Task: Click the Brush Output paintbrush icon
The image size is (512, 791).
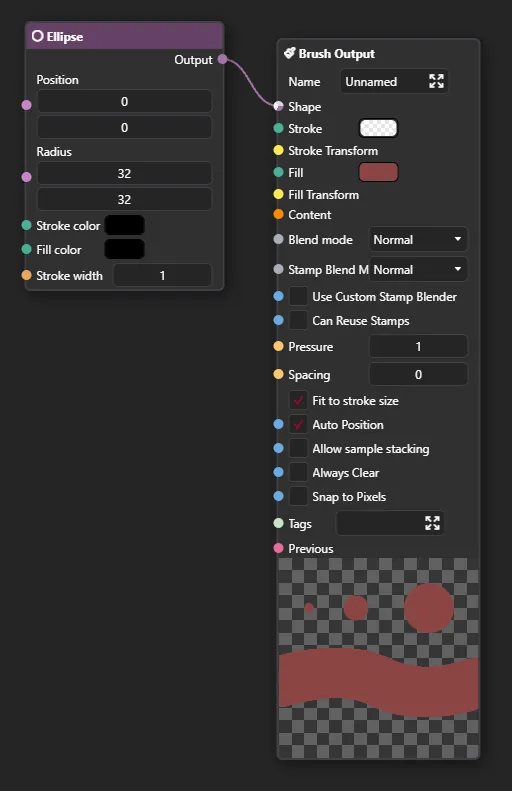Action: coord(290,53)
